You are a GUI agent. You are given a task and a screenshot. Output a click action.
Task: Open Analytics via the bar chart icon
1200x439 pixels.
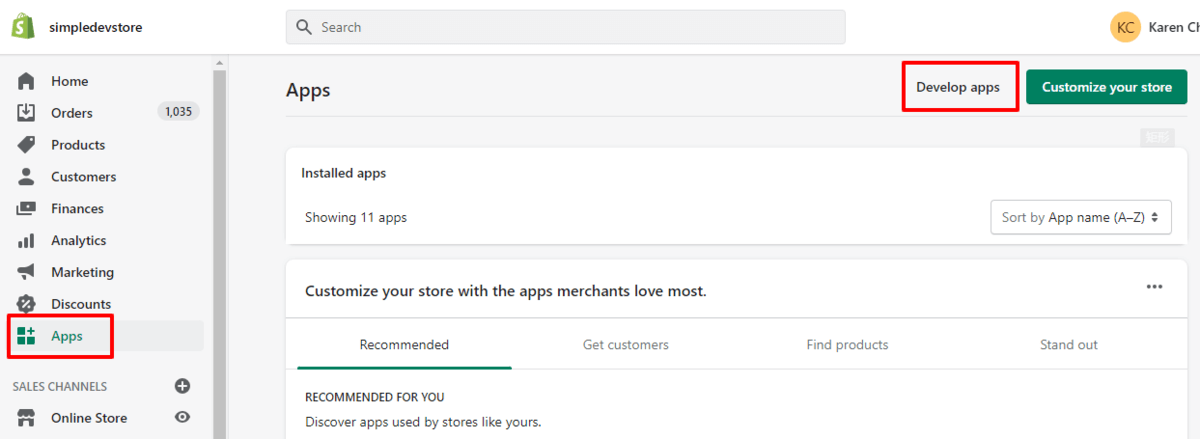tap(27, 241)
